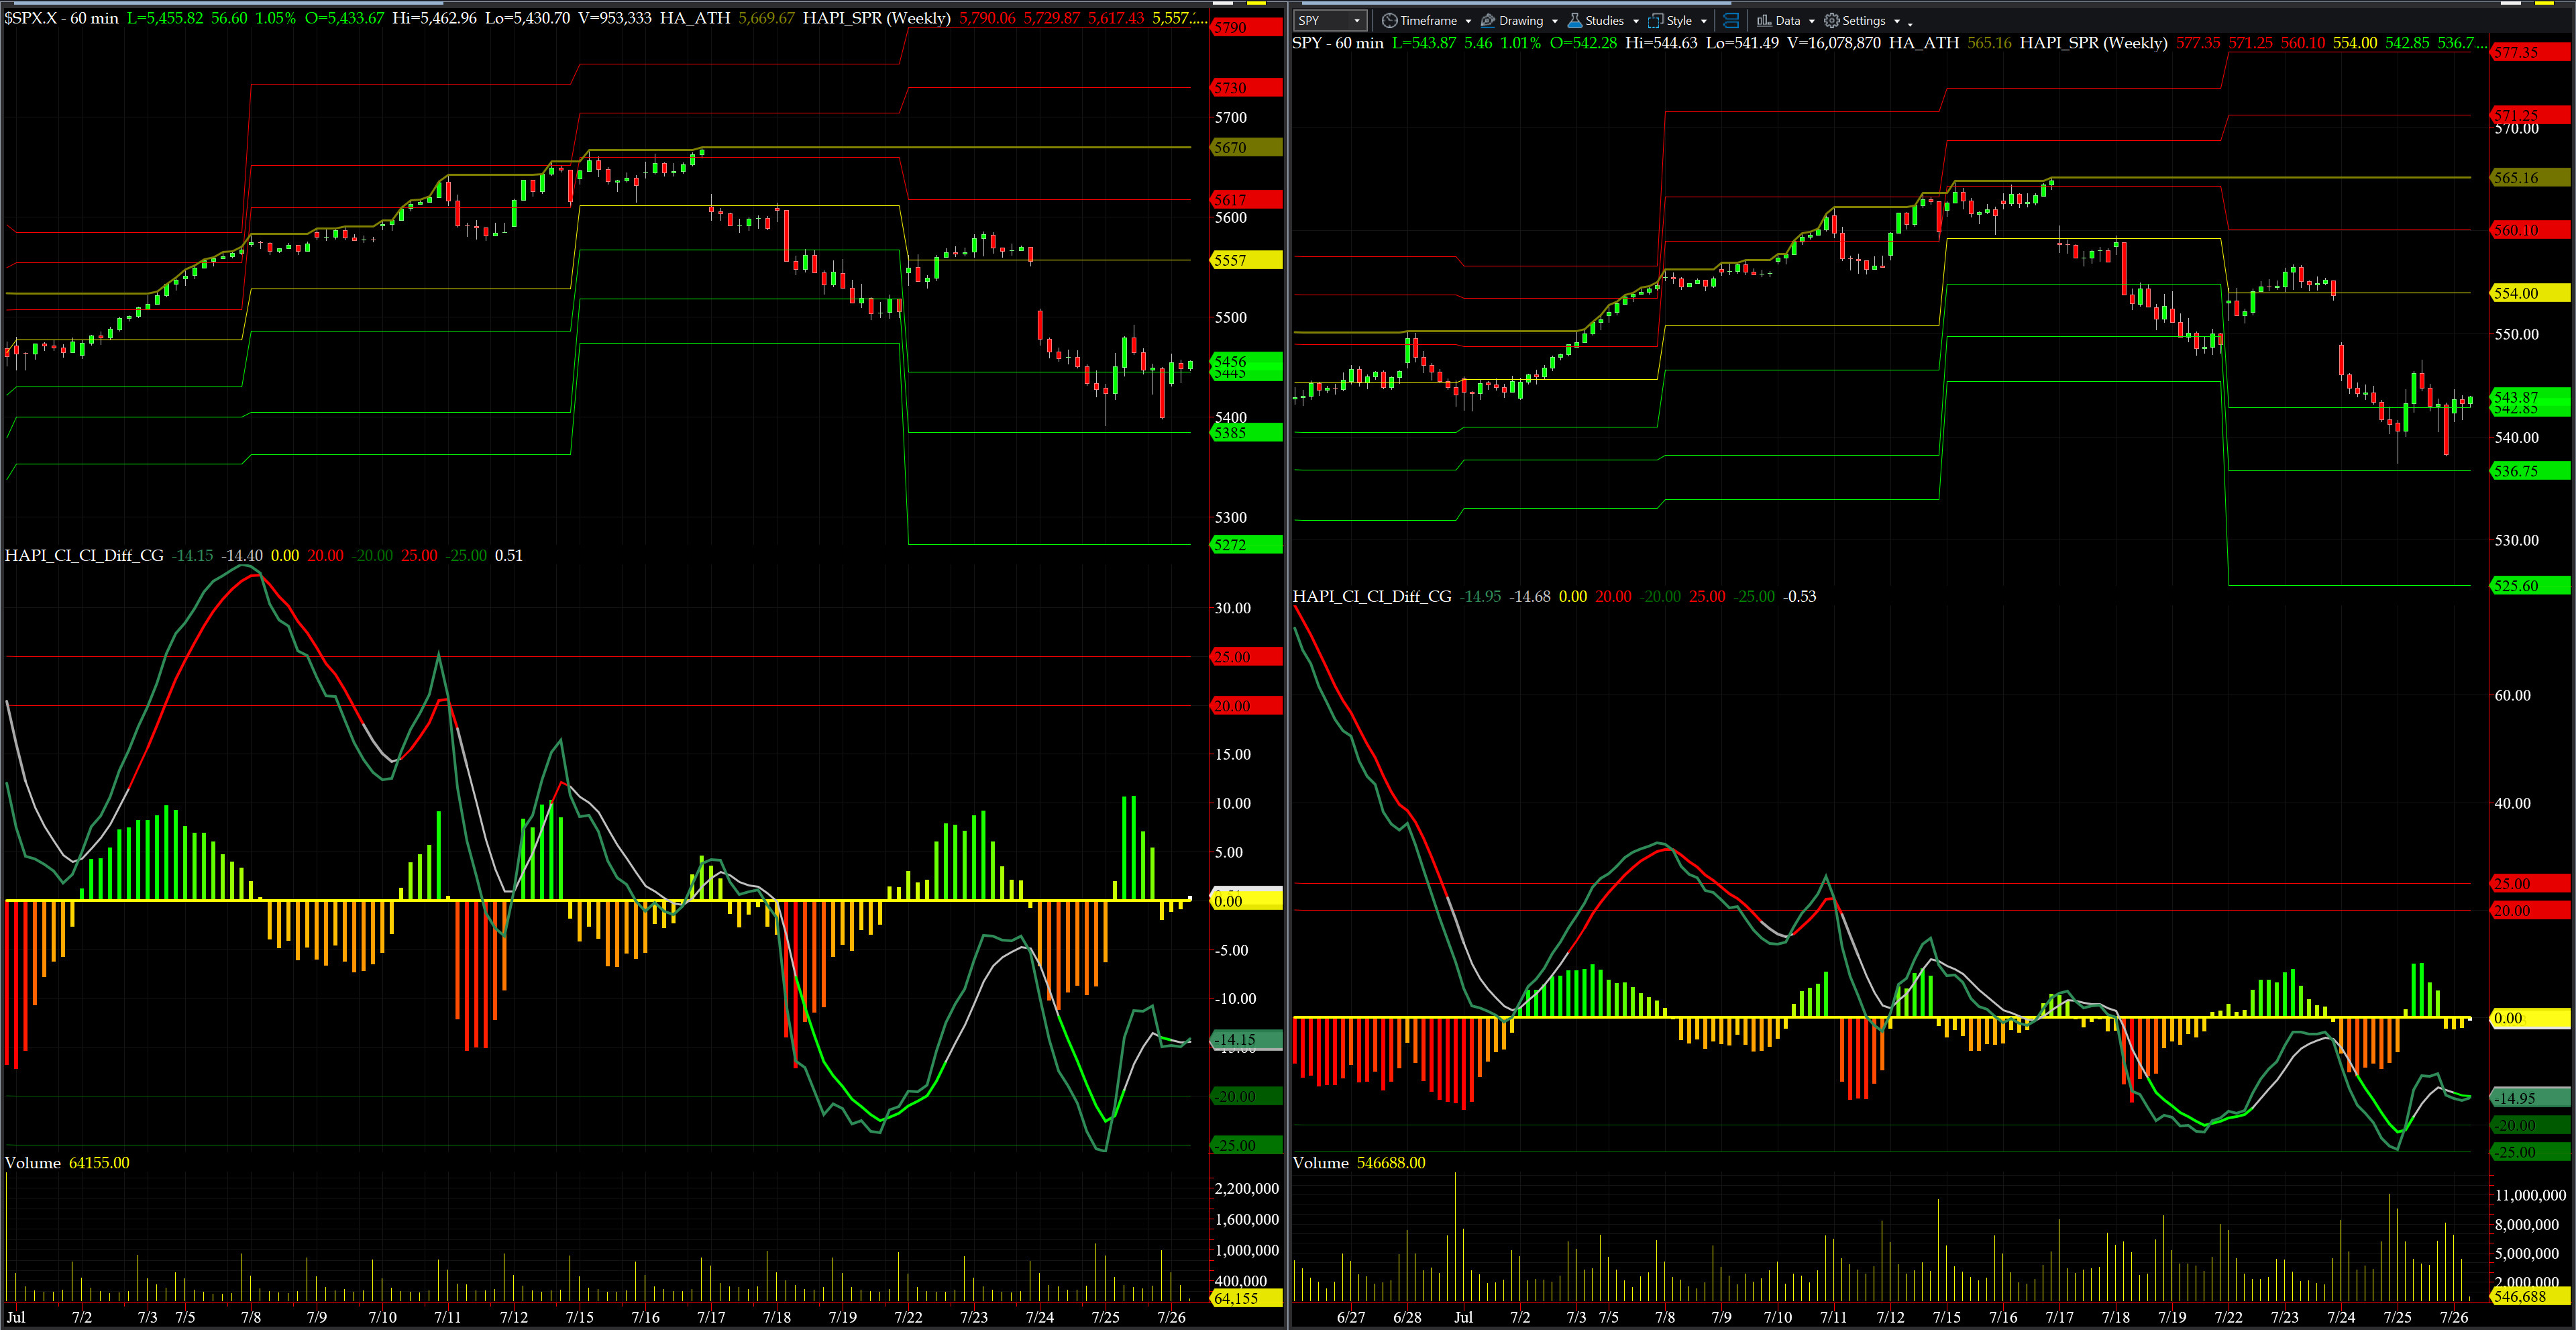Image resolution: width=2576 pixels, height=1330 pixels.
Task: Click the Data bar-chart icon
Action: 1764,20
